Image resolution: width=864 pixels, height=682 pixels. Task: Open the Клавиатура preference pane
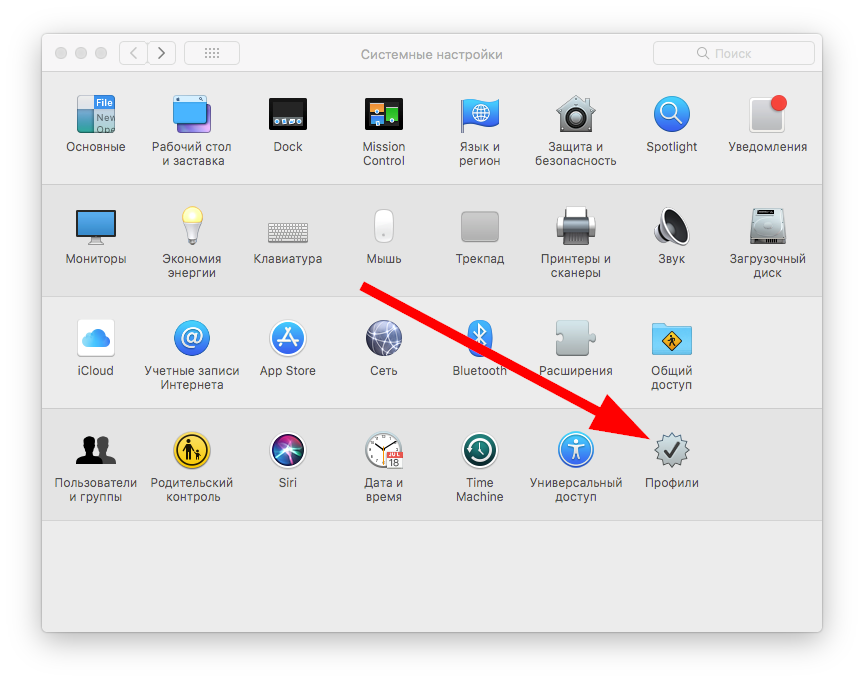coord(288,229)
